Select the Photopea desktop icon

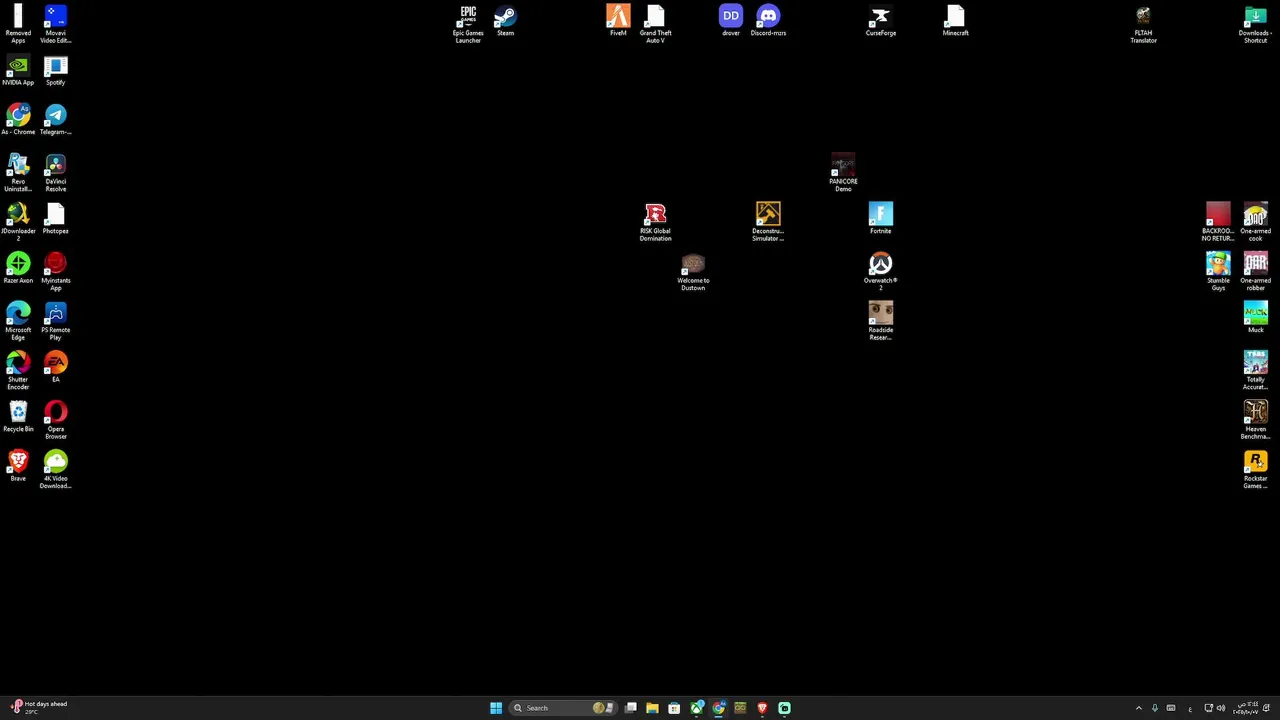click(55, 219)
